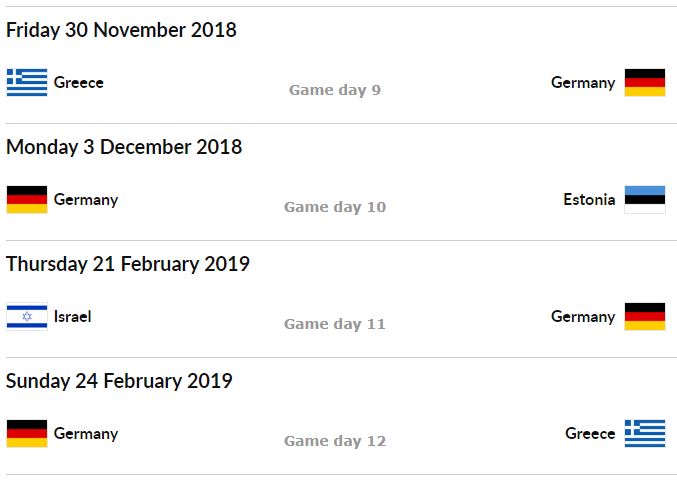Viewport: 677px width, 484px height.
Task: Click the Estonia flag icon
Action: coord(645,199)
